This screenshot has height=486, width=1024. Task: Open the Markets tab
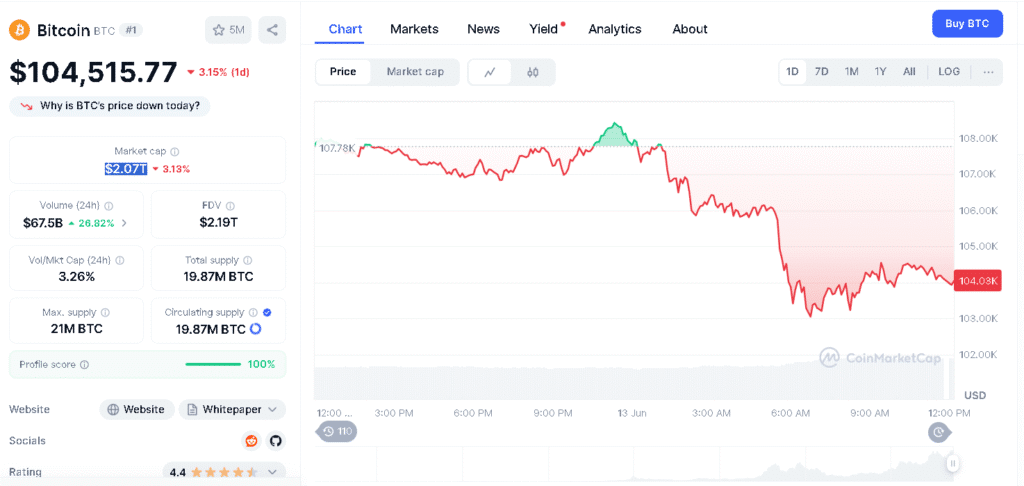tap(414, 29)
